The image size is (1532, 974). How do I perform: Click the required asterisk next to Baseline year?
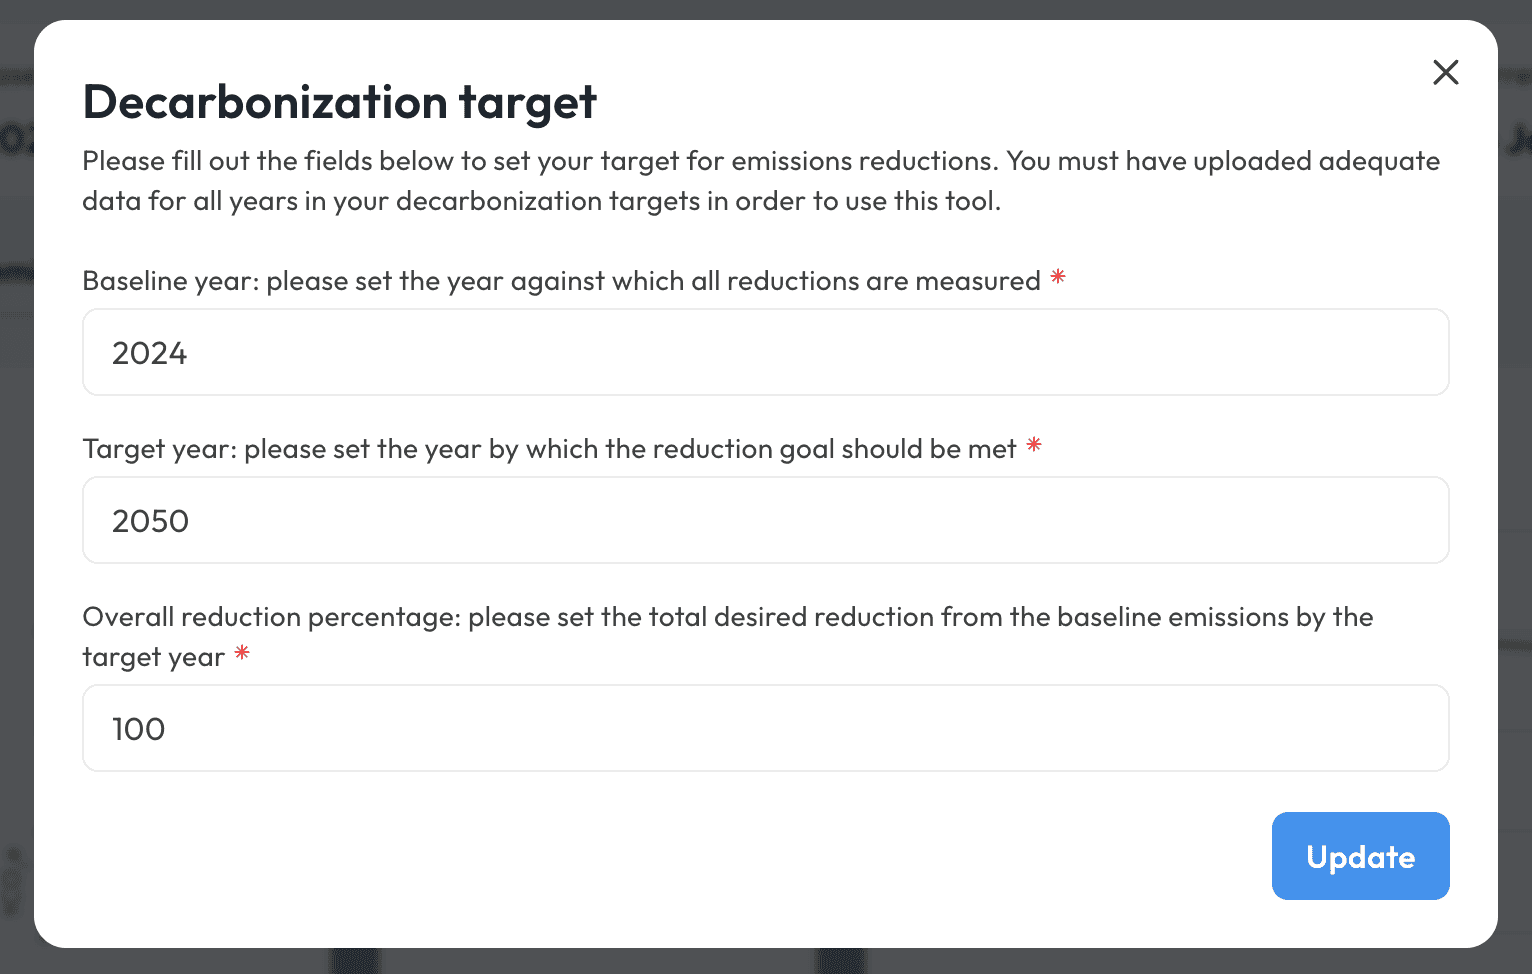point(1057,278)
